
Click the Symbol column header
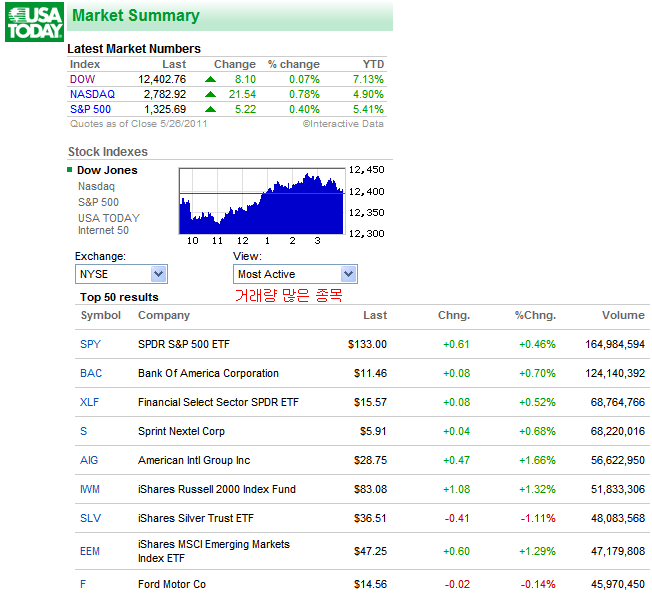pyautogui.click(x=101, y=315)
